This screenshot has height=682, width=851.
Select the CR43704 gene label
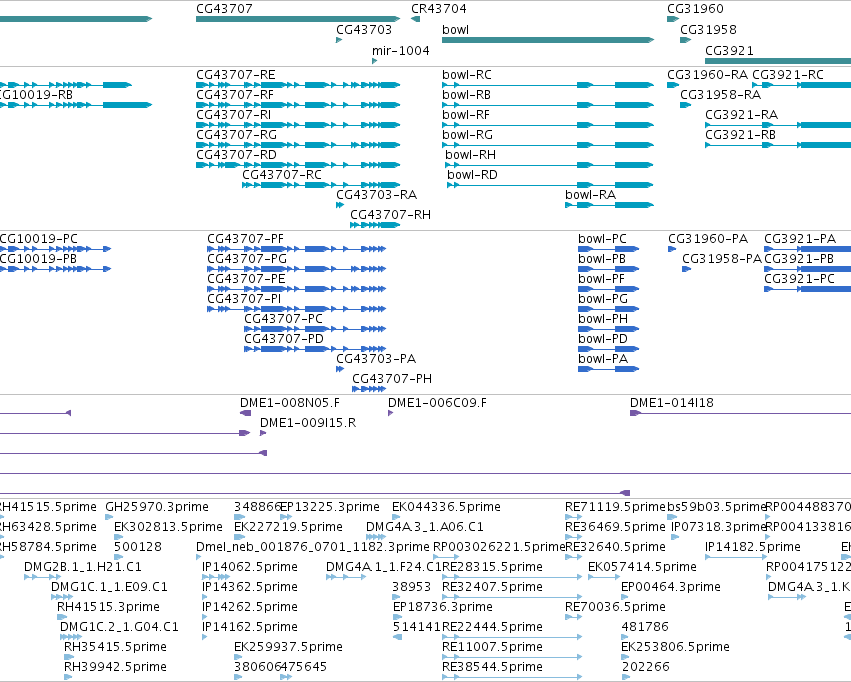pyautogui.click(x=439, y=9)
